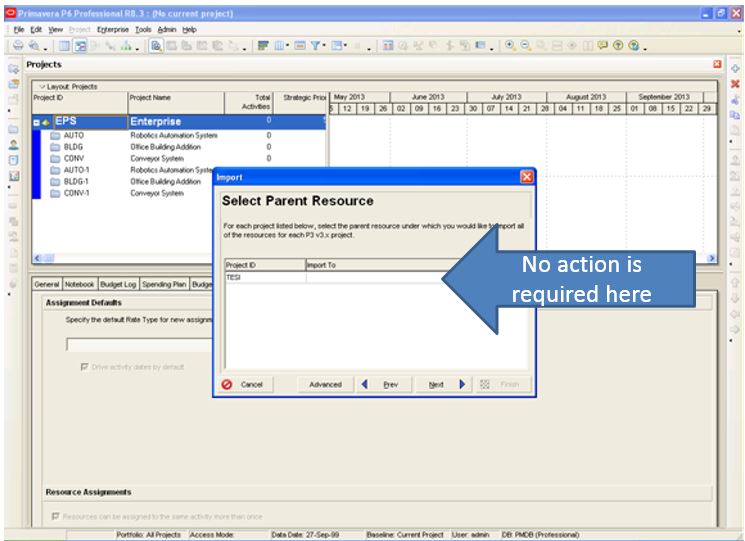
Task: Click the Zoom Out magnifier icon
Action: coord(526,46)
